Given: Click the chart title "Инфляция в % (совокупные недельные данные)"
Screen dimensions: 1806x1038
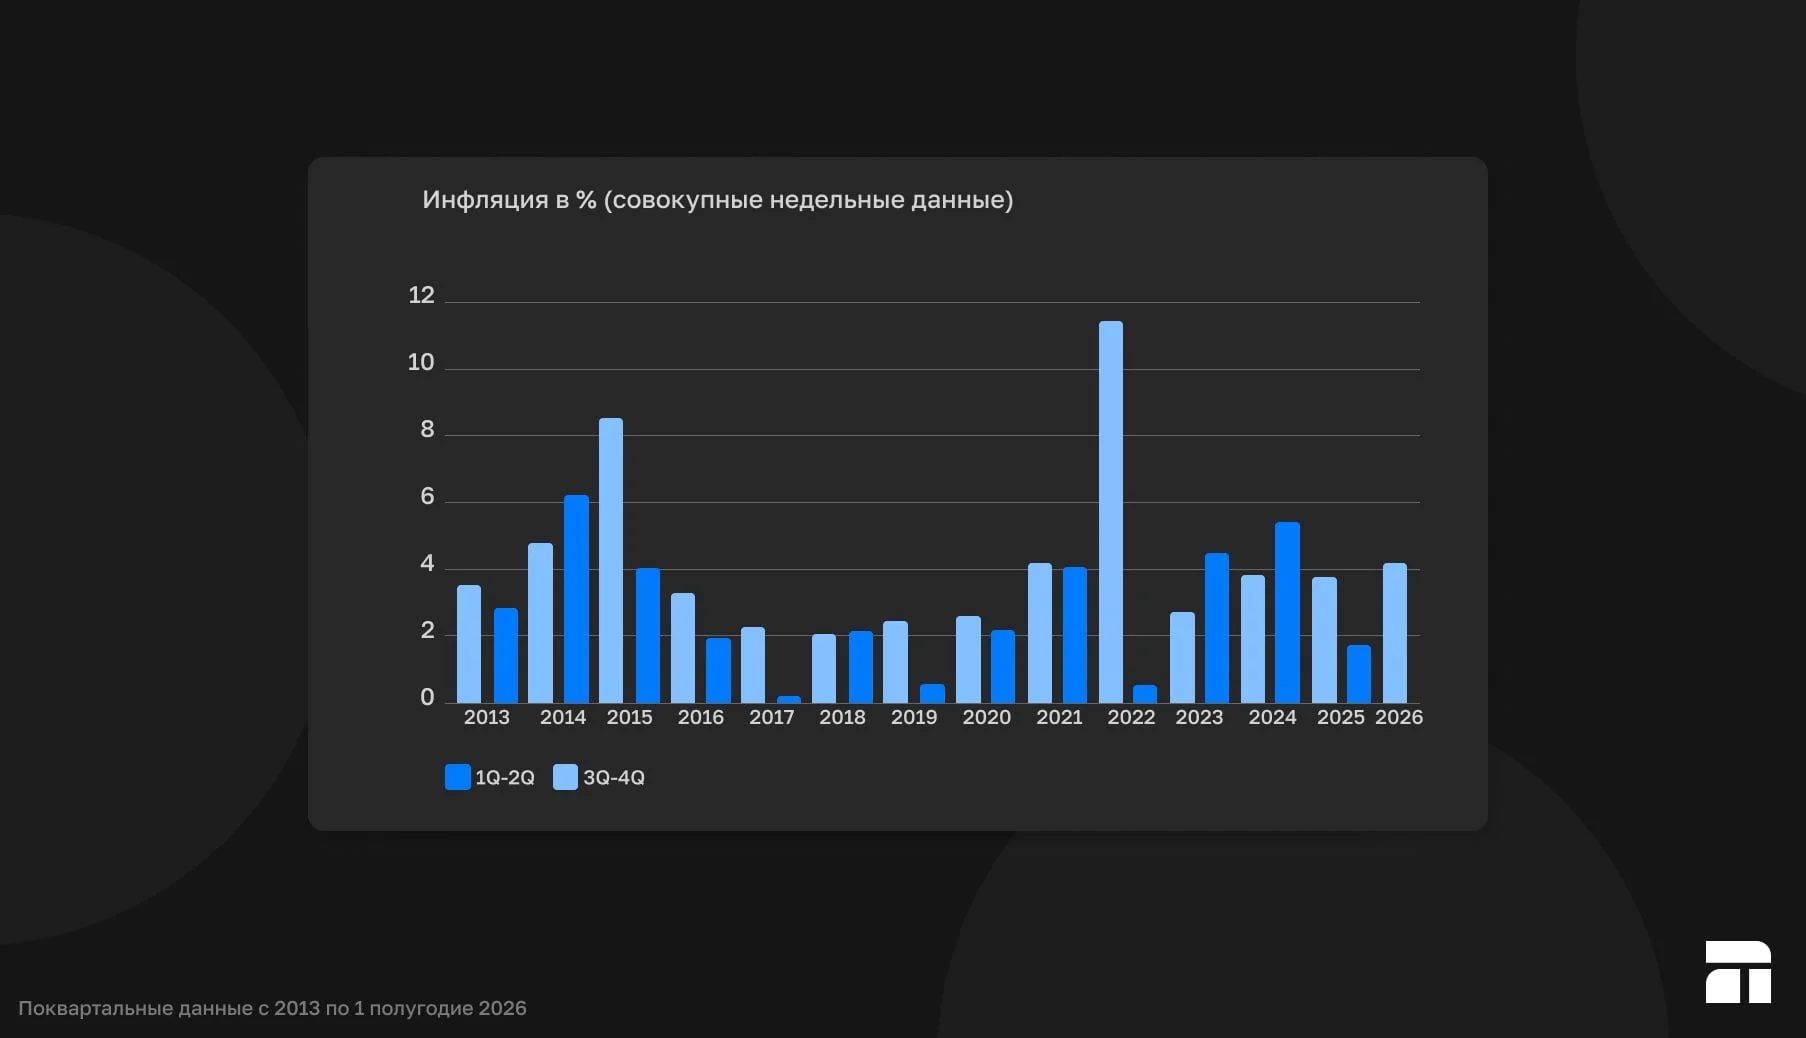Looking at the screenshot, I should pos(717,200).
